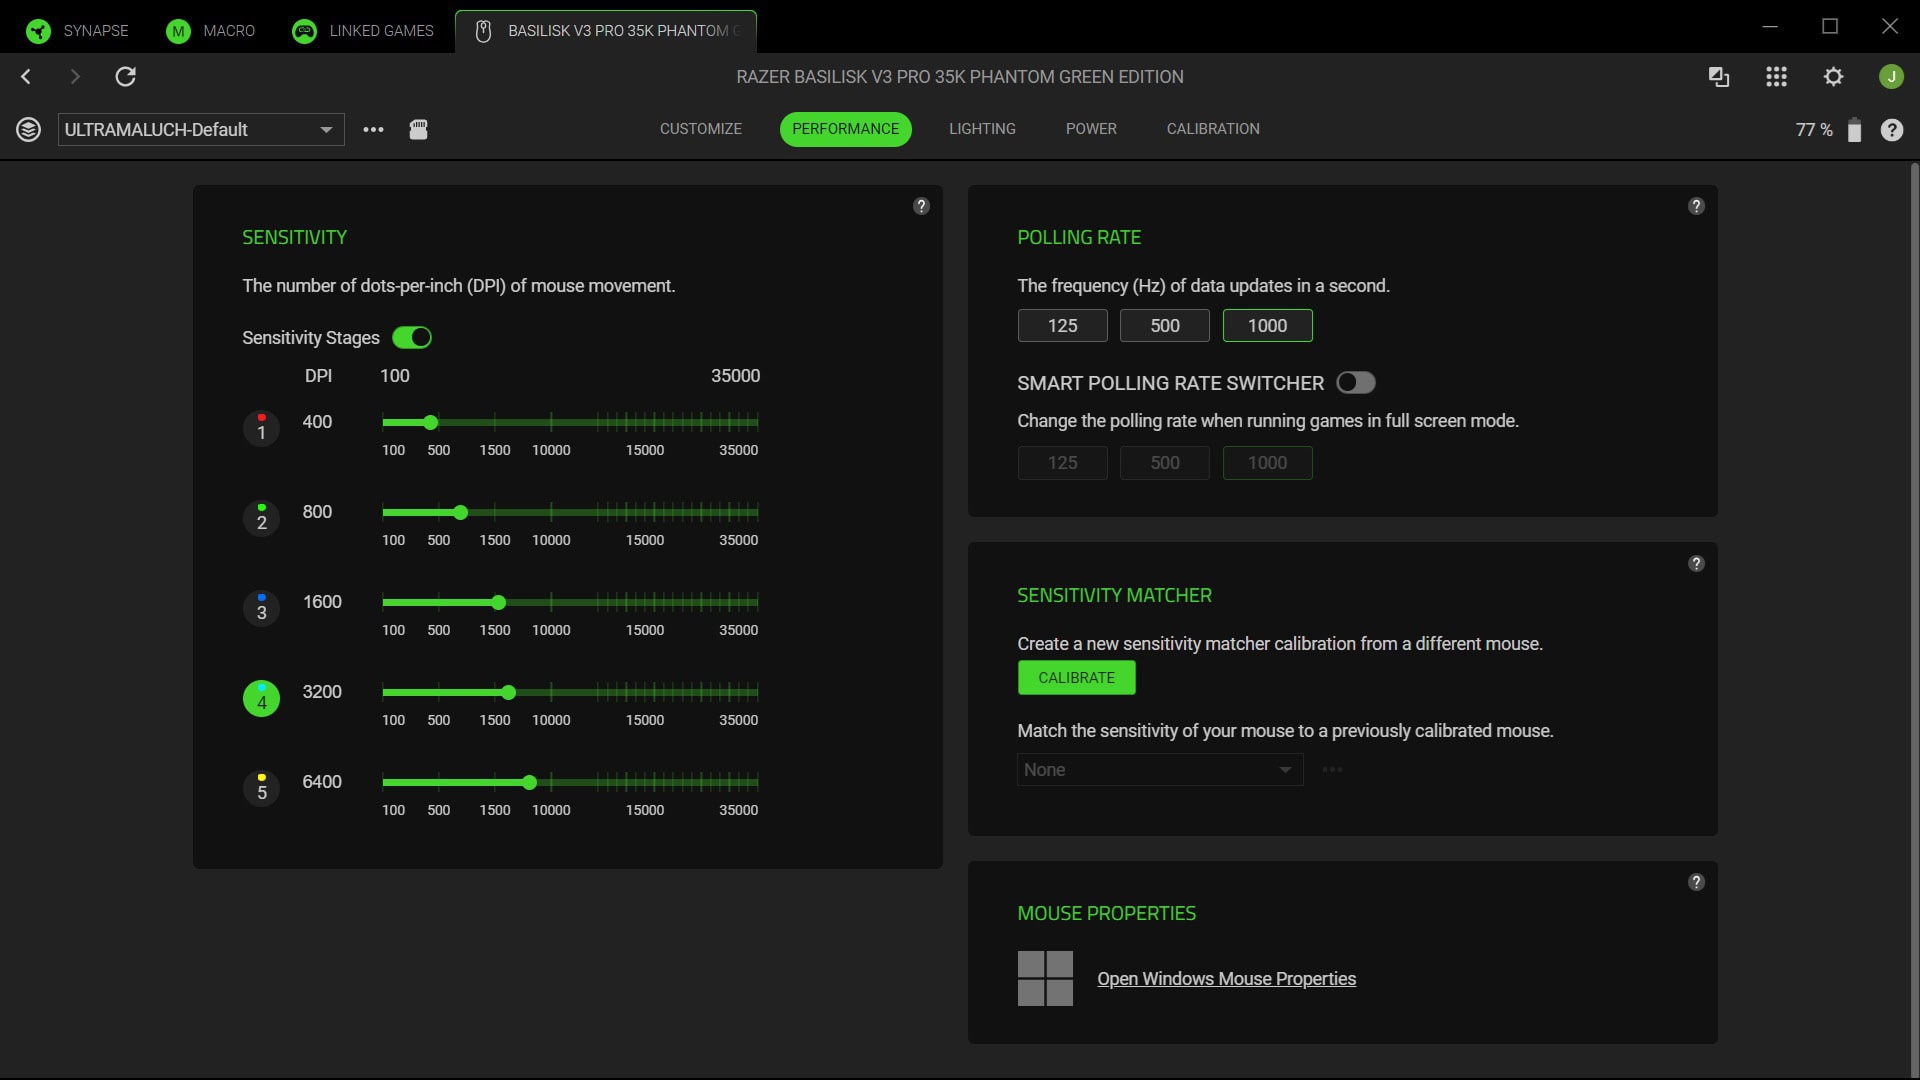Click the onboard memory profiles icon
This screenshot has width=1920, height=1080.
[x=418, y=129]
